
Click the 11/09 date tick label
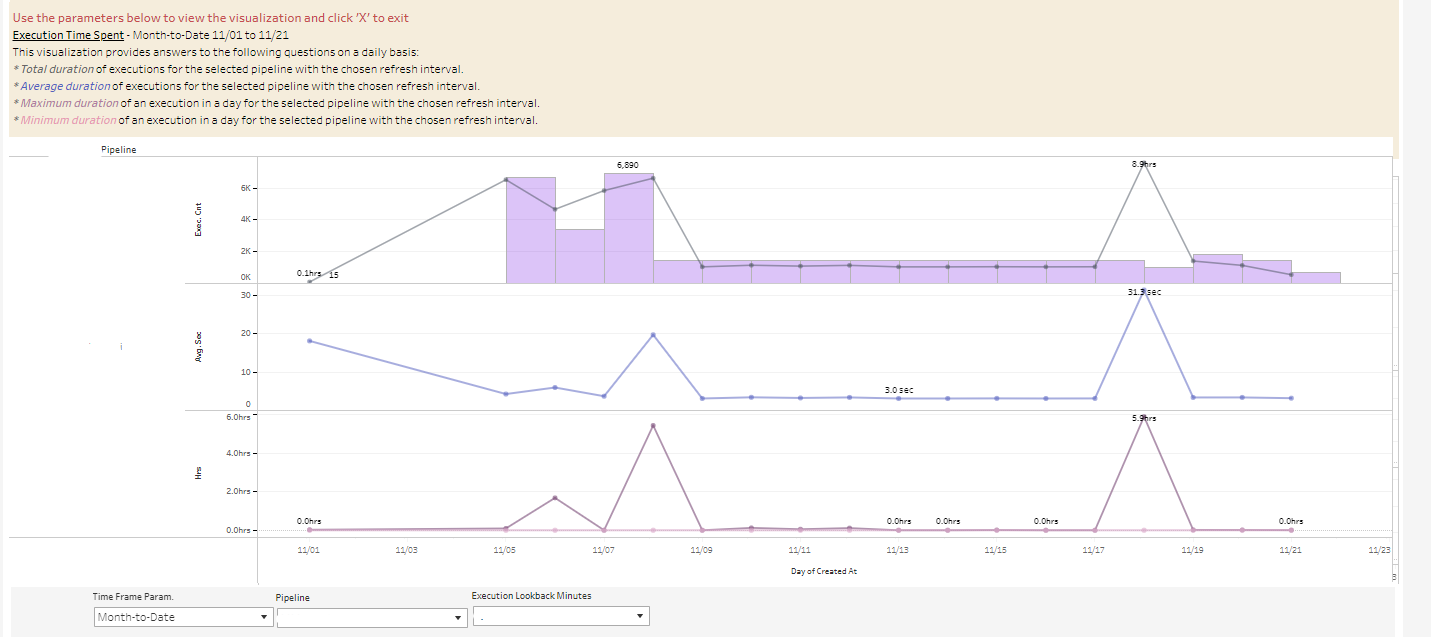pos(701,550)
